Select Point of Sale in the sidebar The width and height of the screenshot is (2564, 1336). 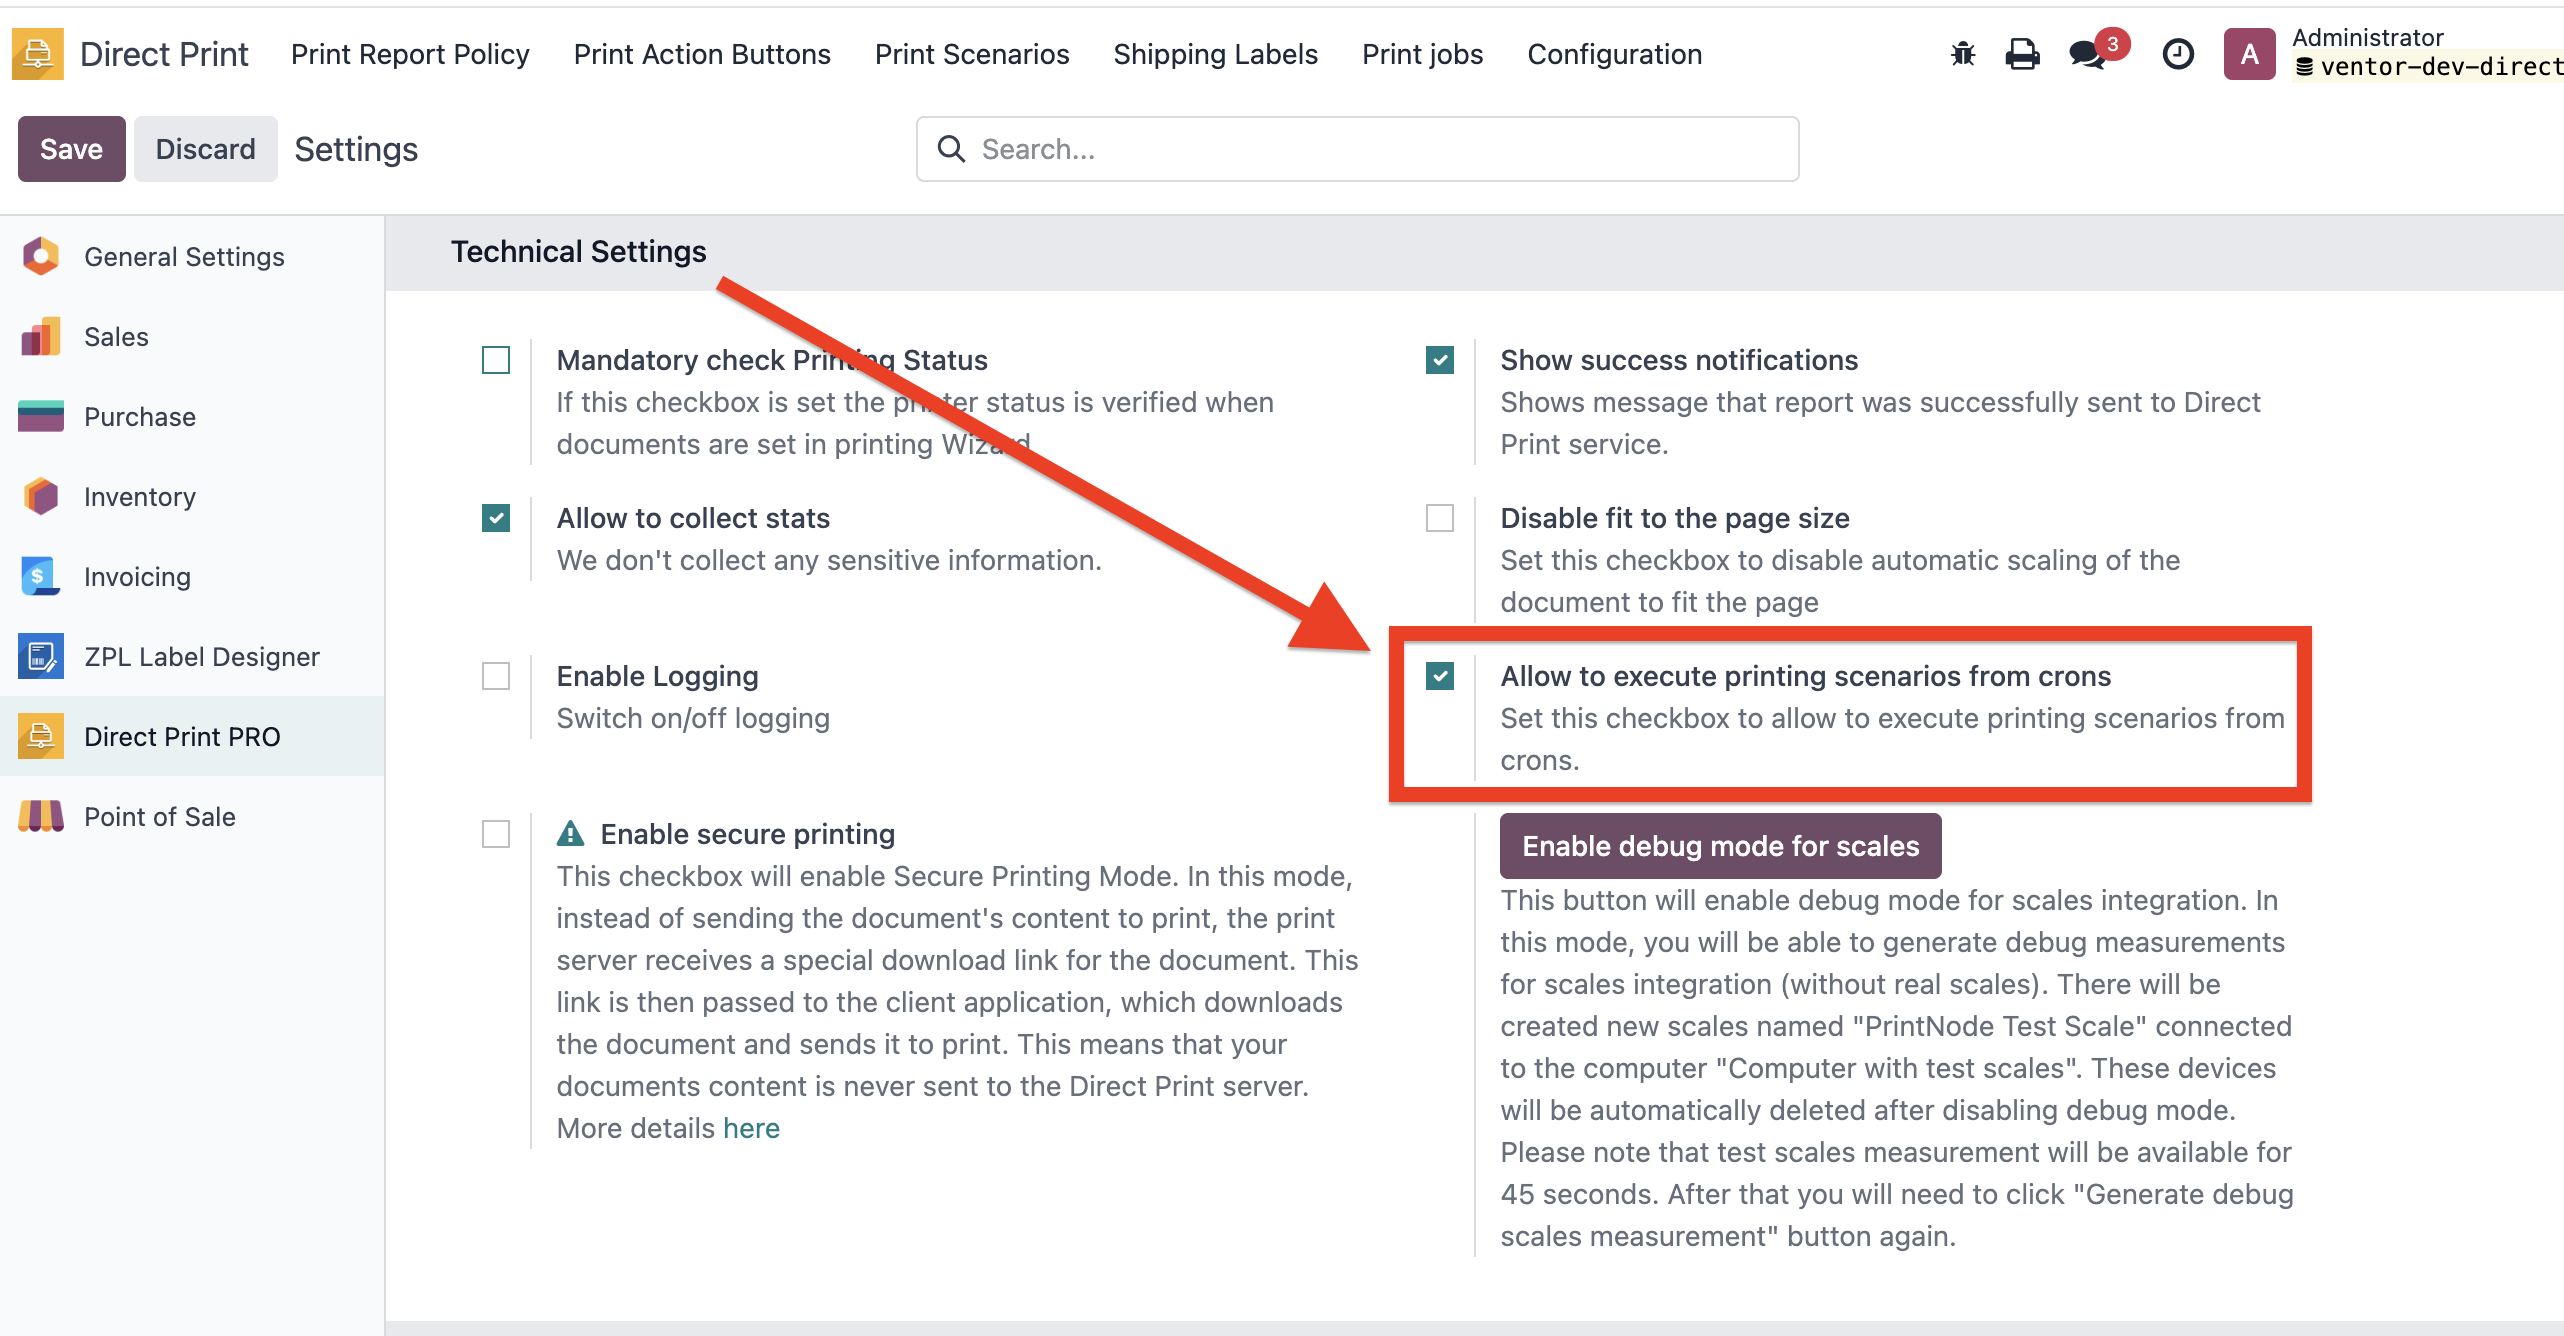point(192,816)
